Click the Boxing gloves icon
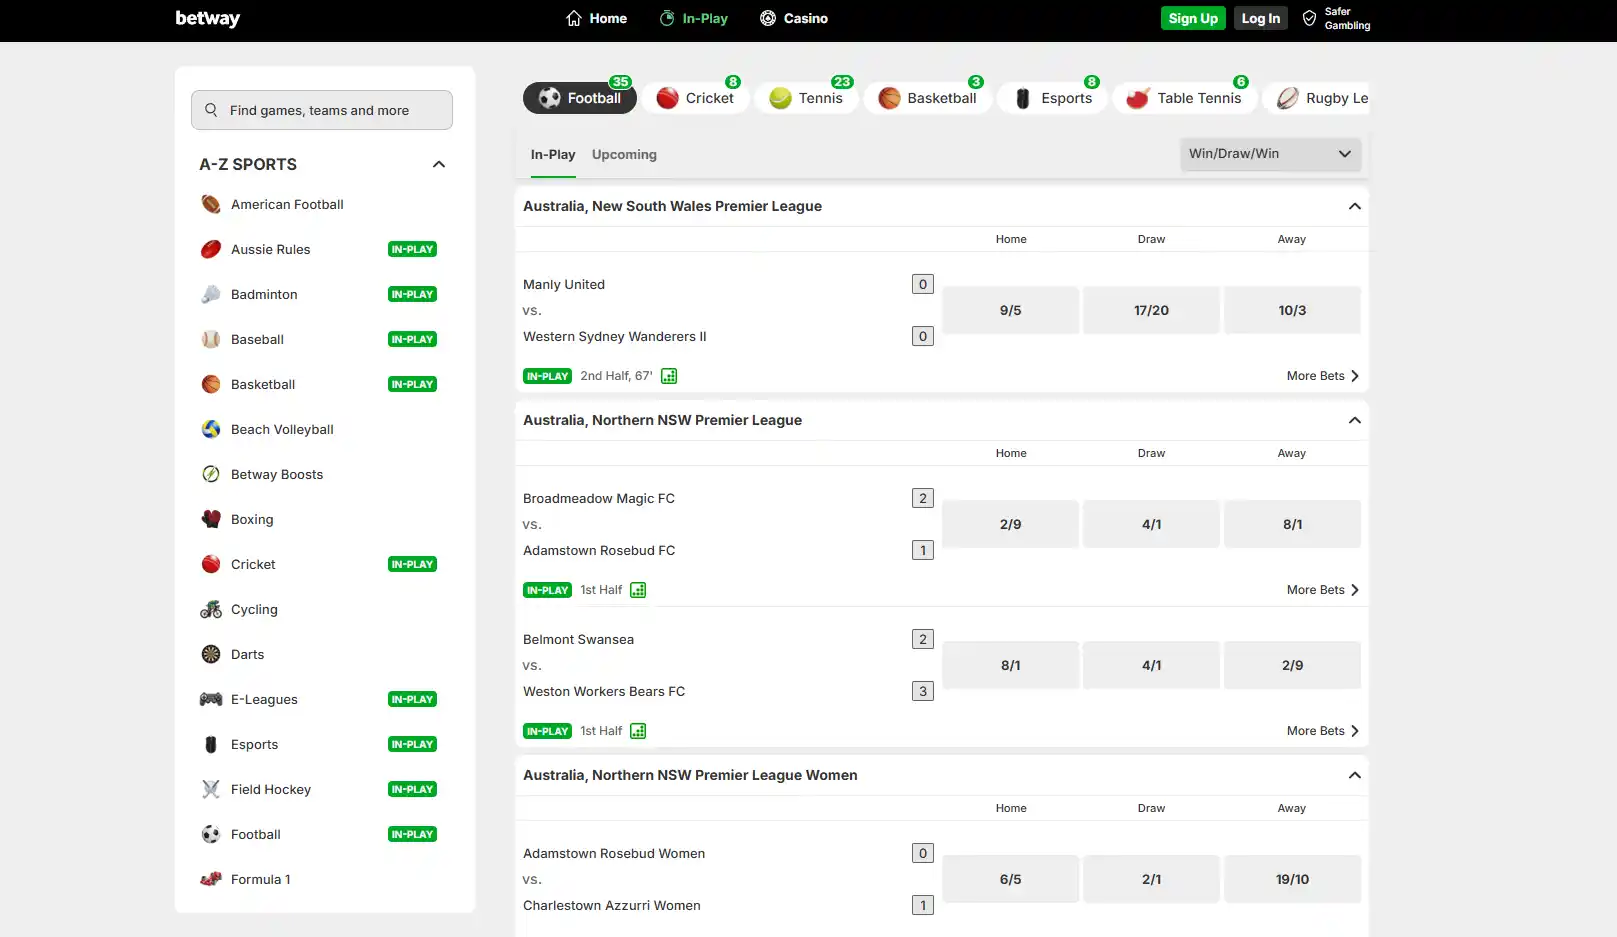Image resolution: width=1617 pixels, height=937 pixels. pyautogui.click(x=211, y=519)
